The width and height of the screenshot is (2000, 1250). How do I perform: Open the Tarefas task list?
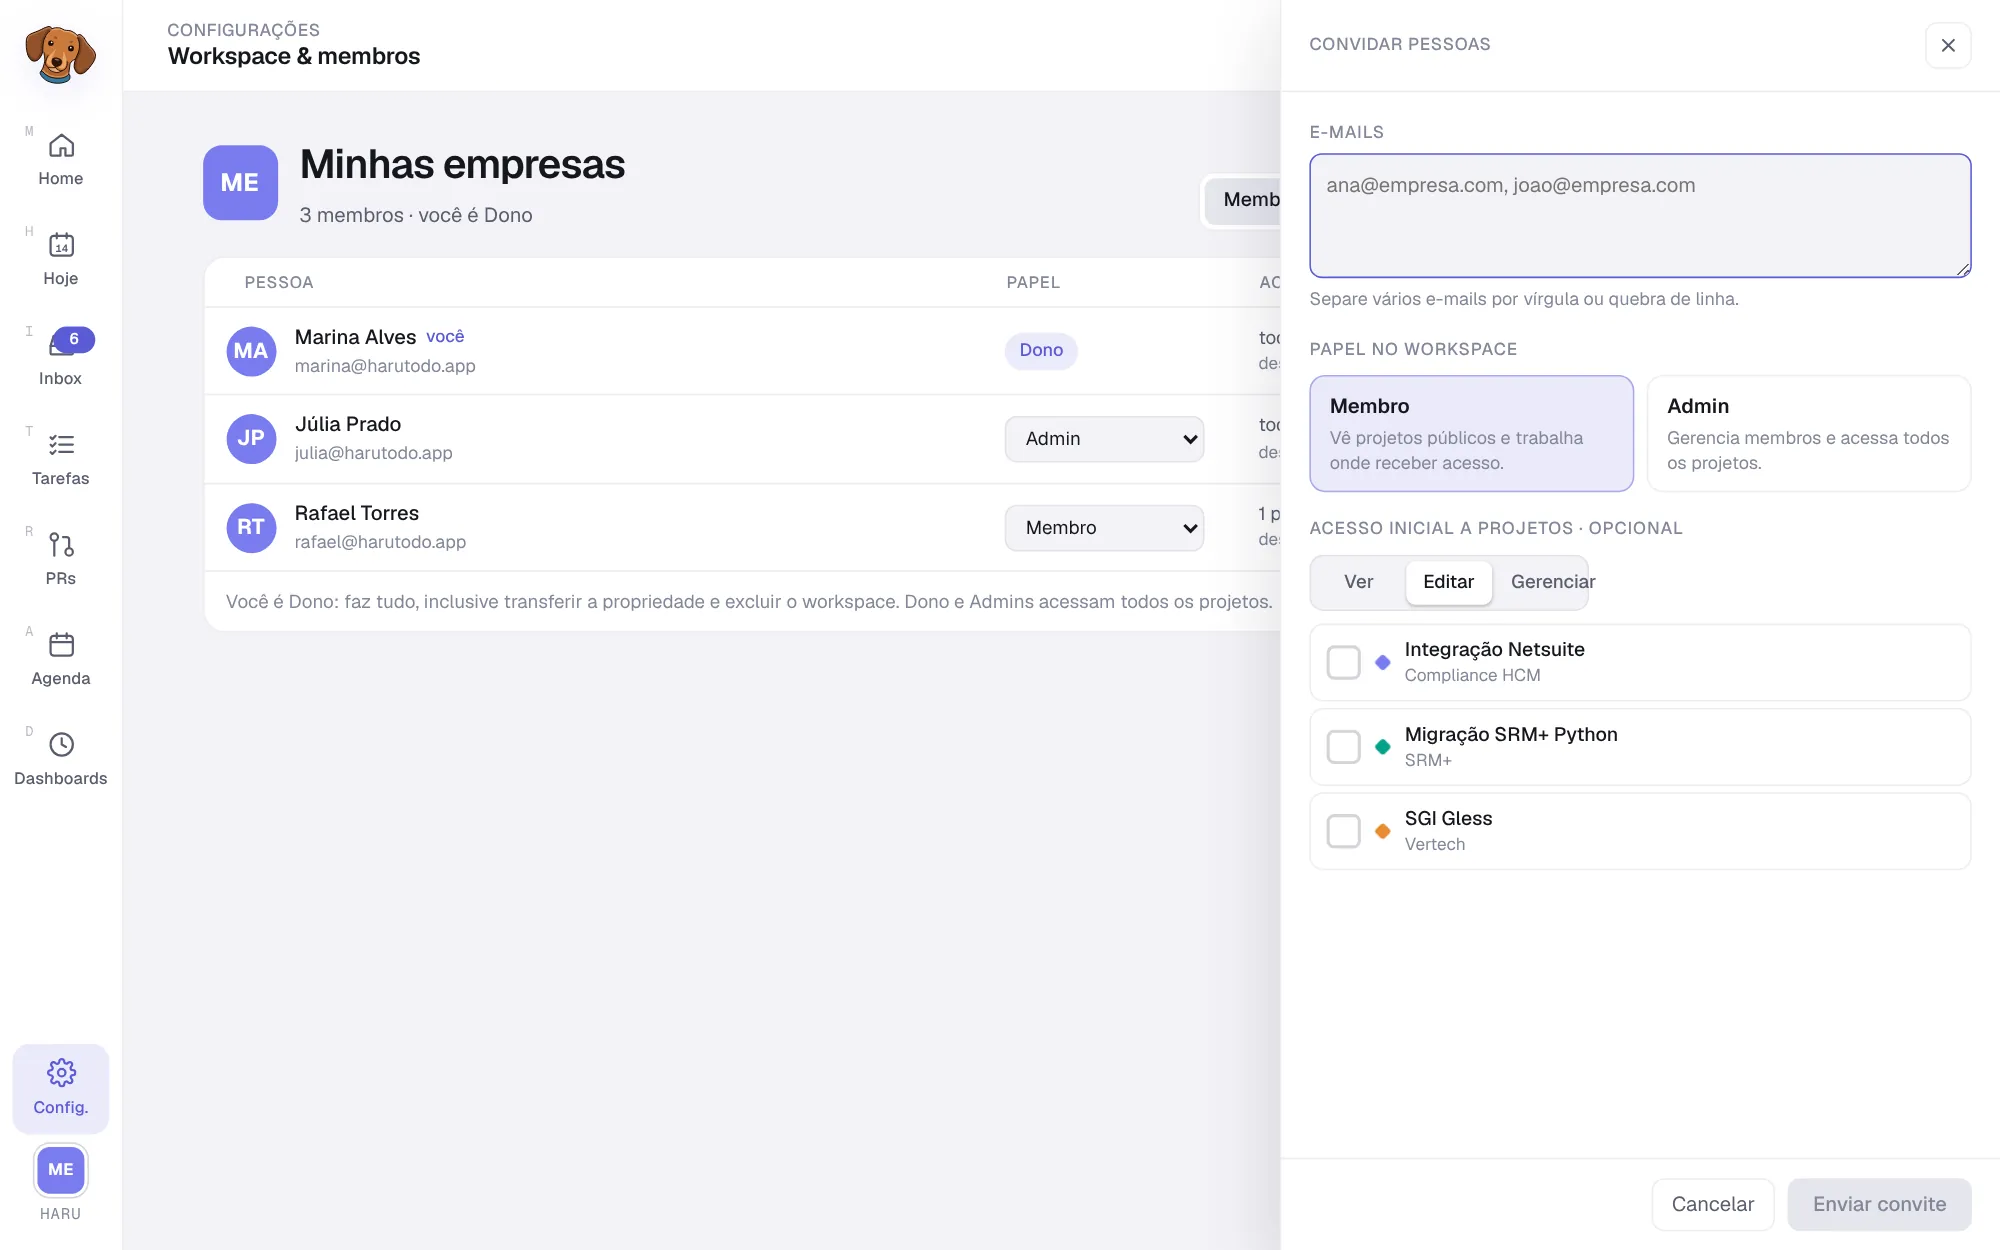[61, 460]
